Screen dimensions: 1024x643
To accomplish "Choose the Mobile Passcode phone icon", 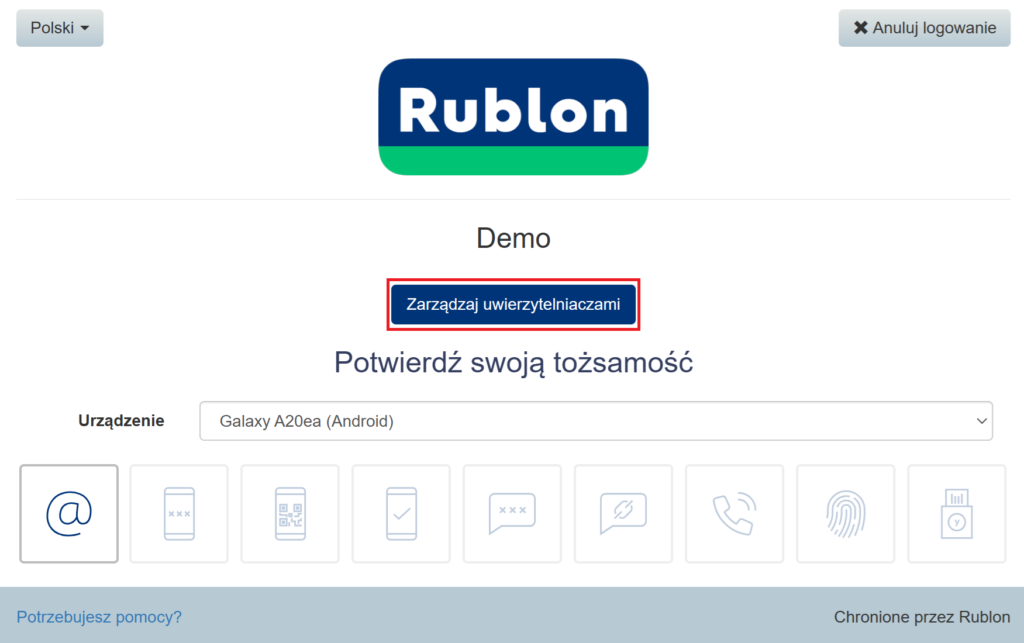I will tap(179, 514).
